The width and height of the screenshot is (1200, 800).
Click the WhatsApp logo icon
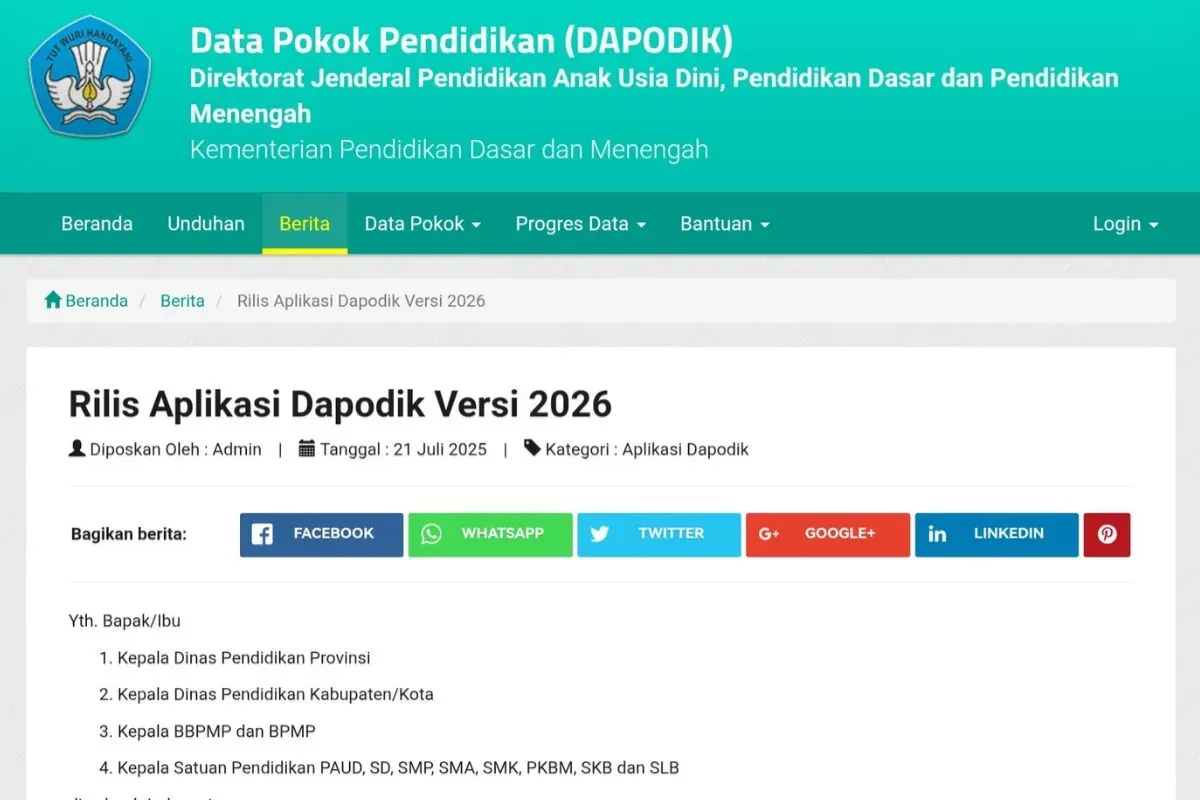pyautogui.click(x=431, y=534)
